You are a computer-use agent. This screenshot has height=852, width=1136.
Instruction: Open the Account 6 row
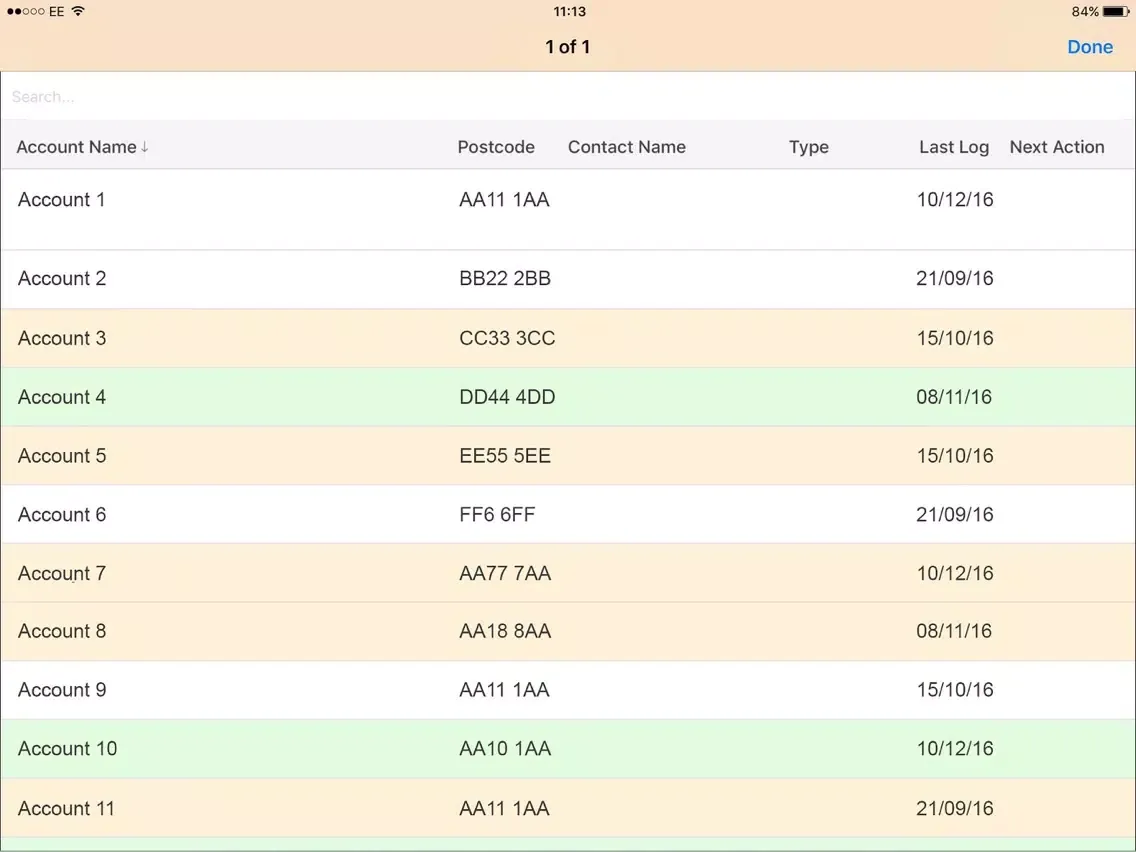pyautogui.click(x=62, y=515)
